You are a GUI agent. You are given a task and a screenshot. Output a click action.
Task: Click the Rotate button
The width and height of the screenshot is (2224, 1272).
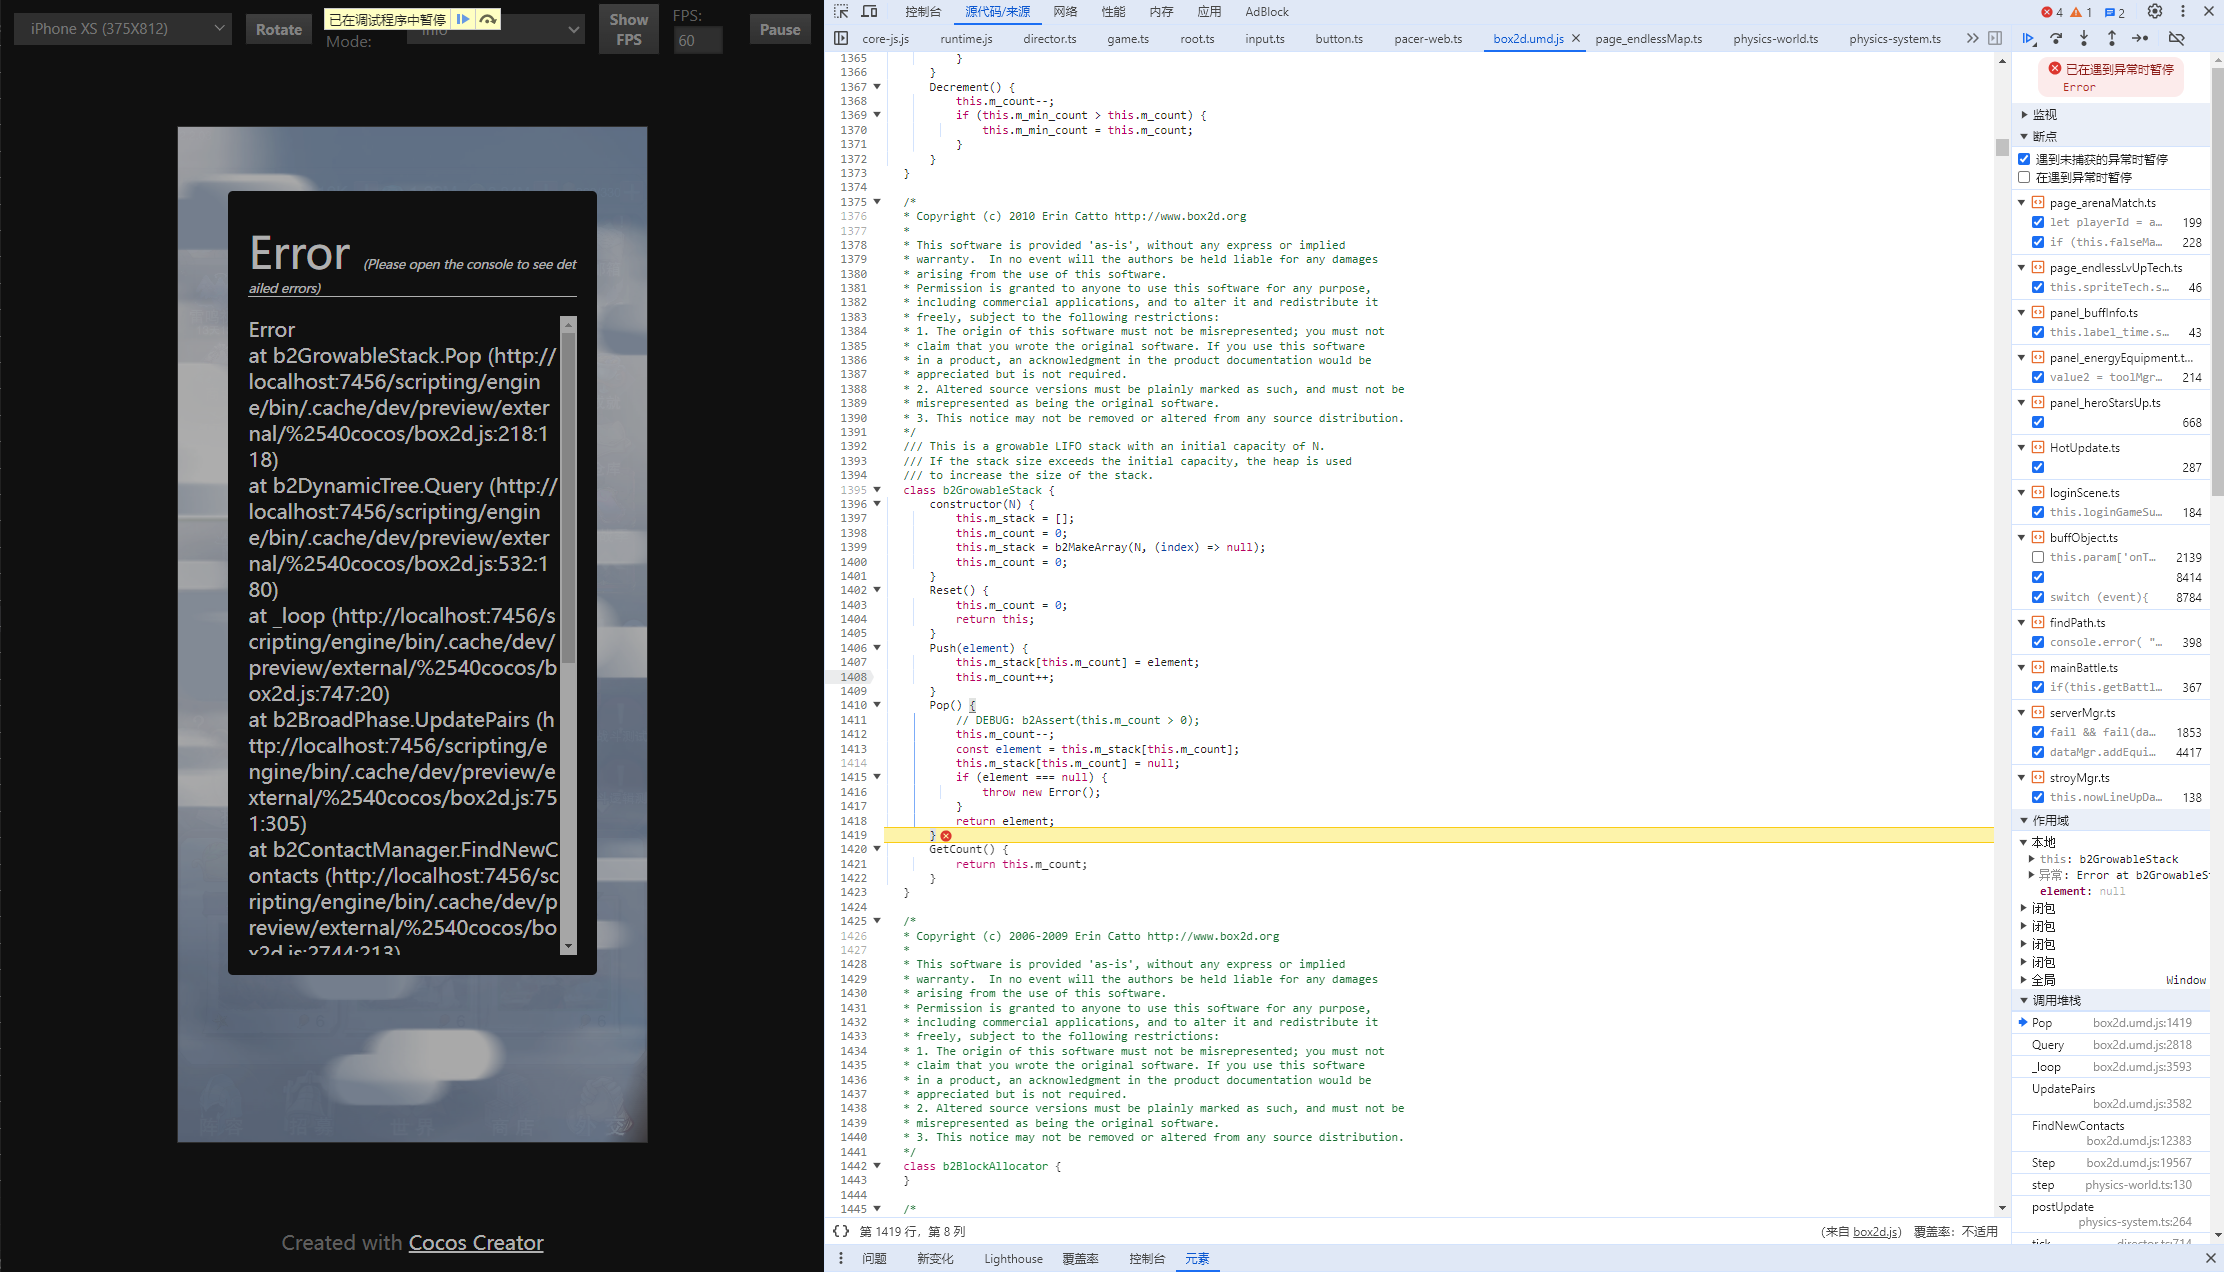(278, 30)
